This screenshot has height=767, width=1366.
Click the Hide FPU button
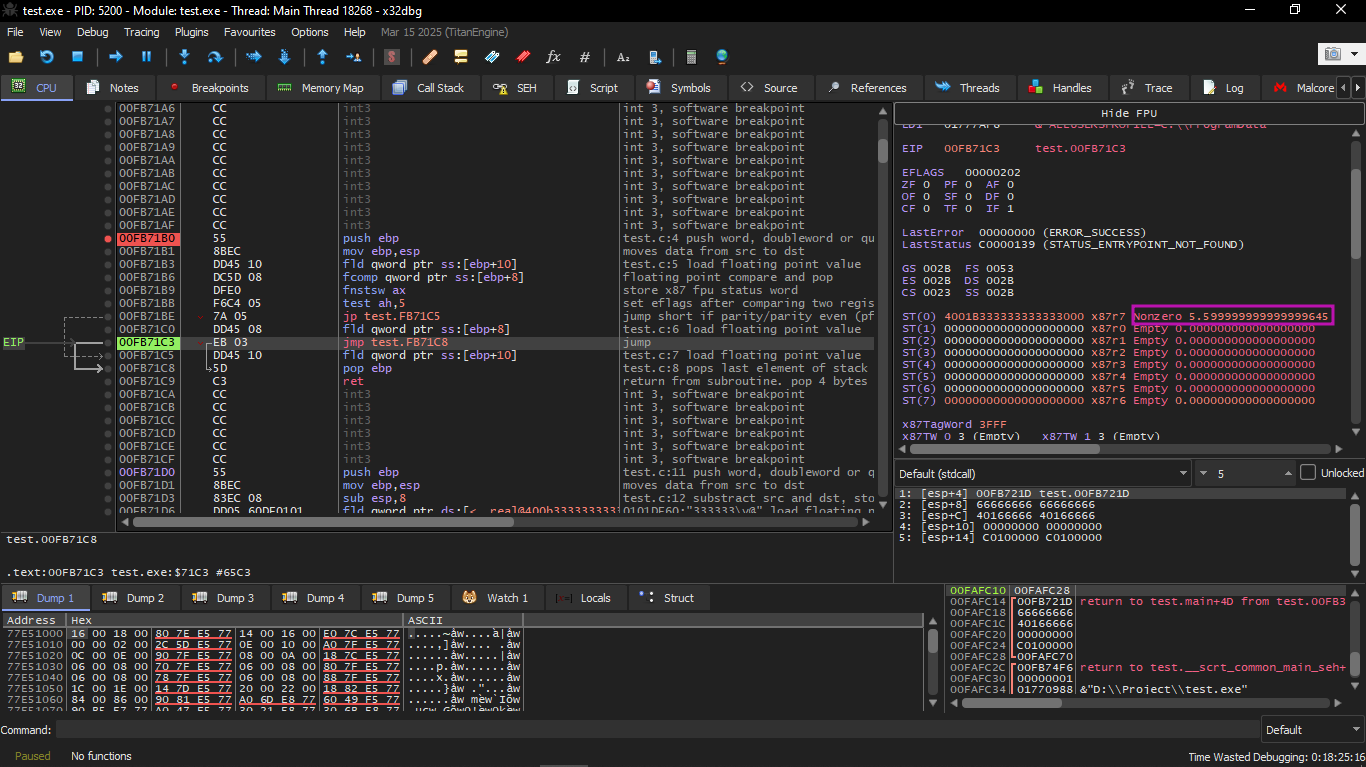(1128, 113)
